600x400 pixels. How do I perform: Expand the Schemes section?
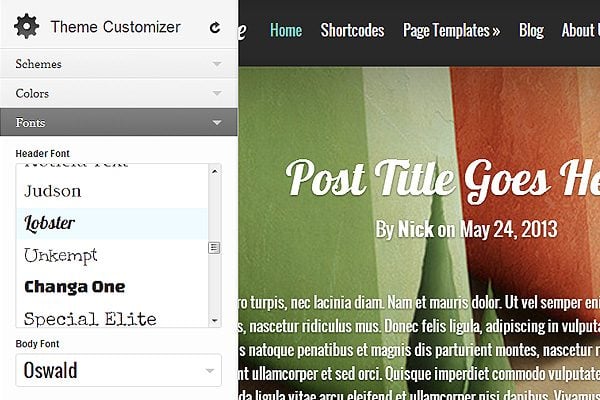point(118,64)
